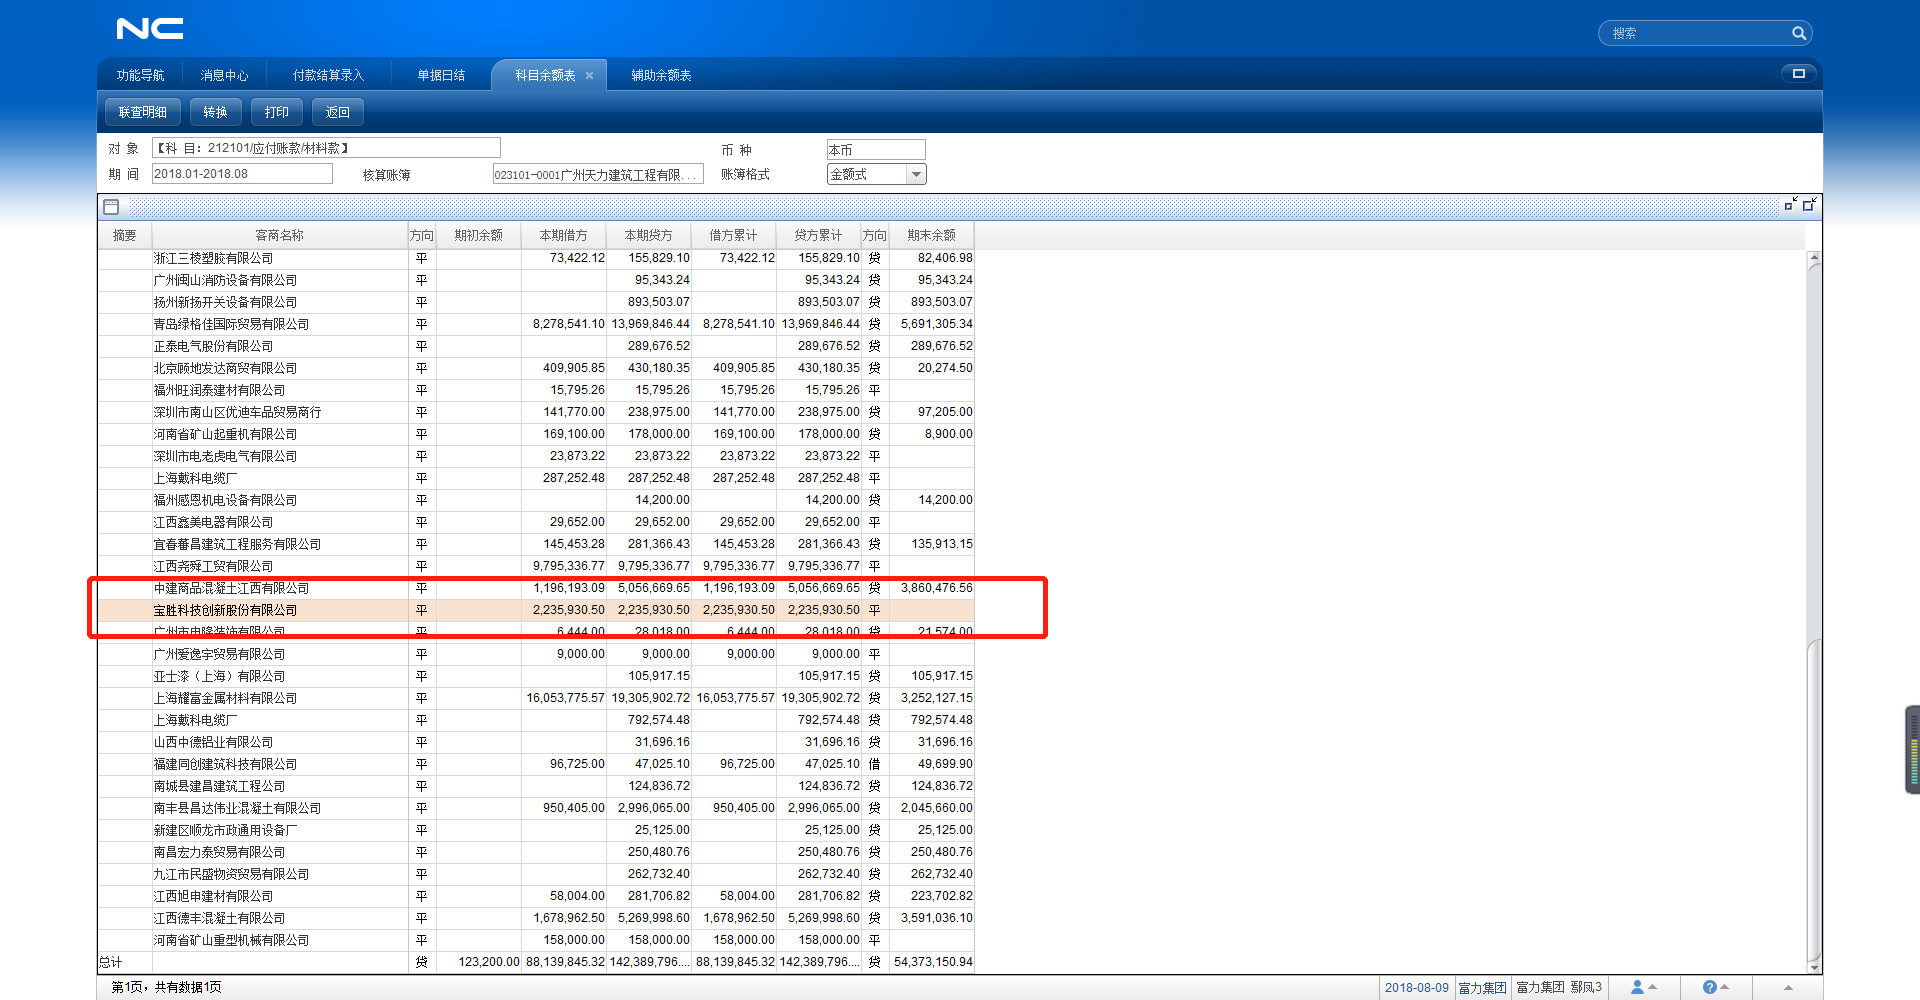Viewport: 1920px width, 1000px height.
Task: Click the total ending balance 54,373,150.94
Action: (933, 962)
